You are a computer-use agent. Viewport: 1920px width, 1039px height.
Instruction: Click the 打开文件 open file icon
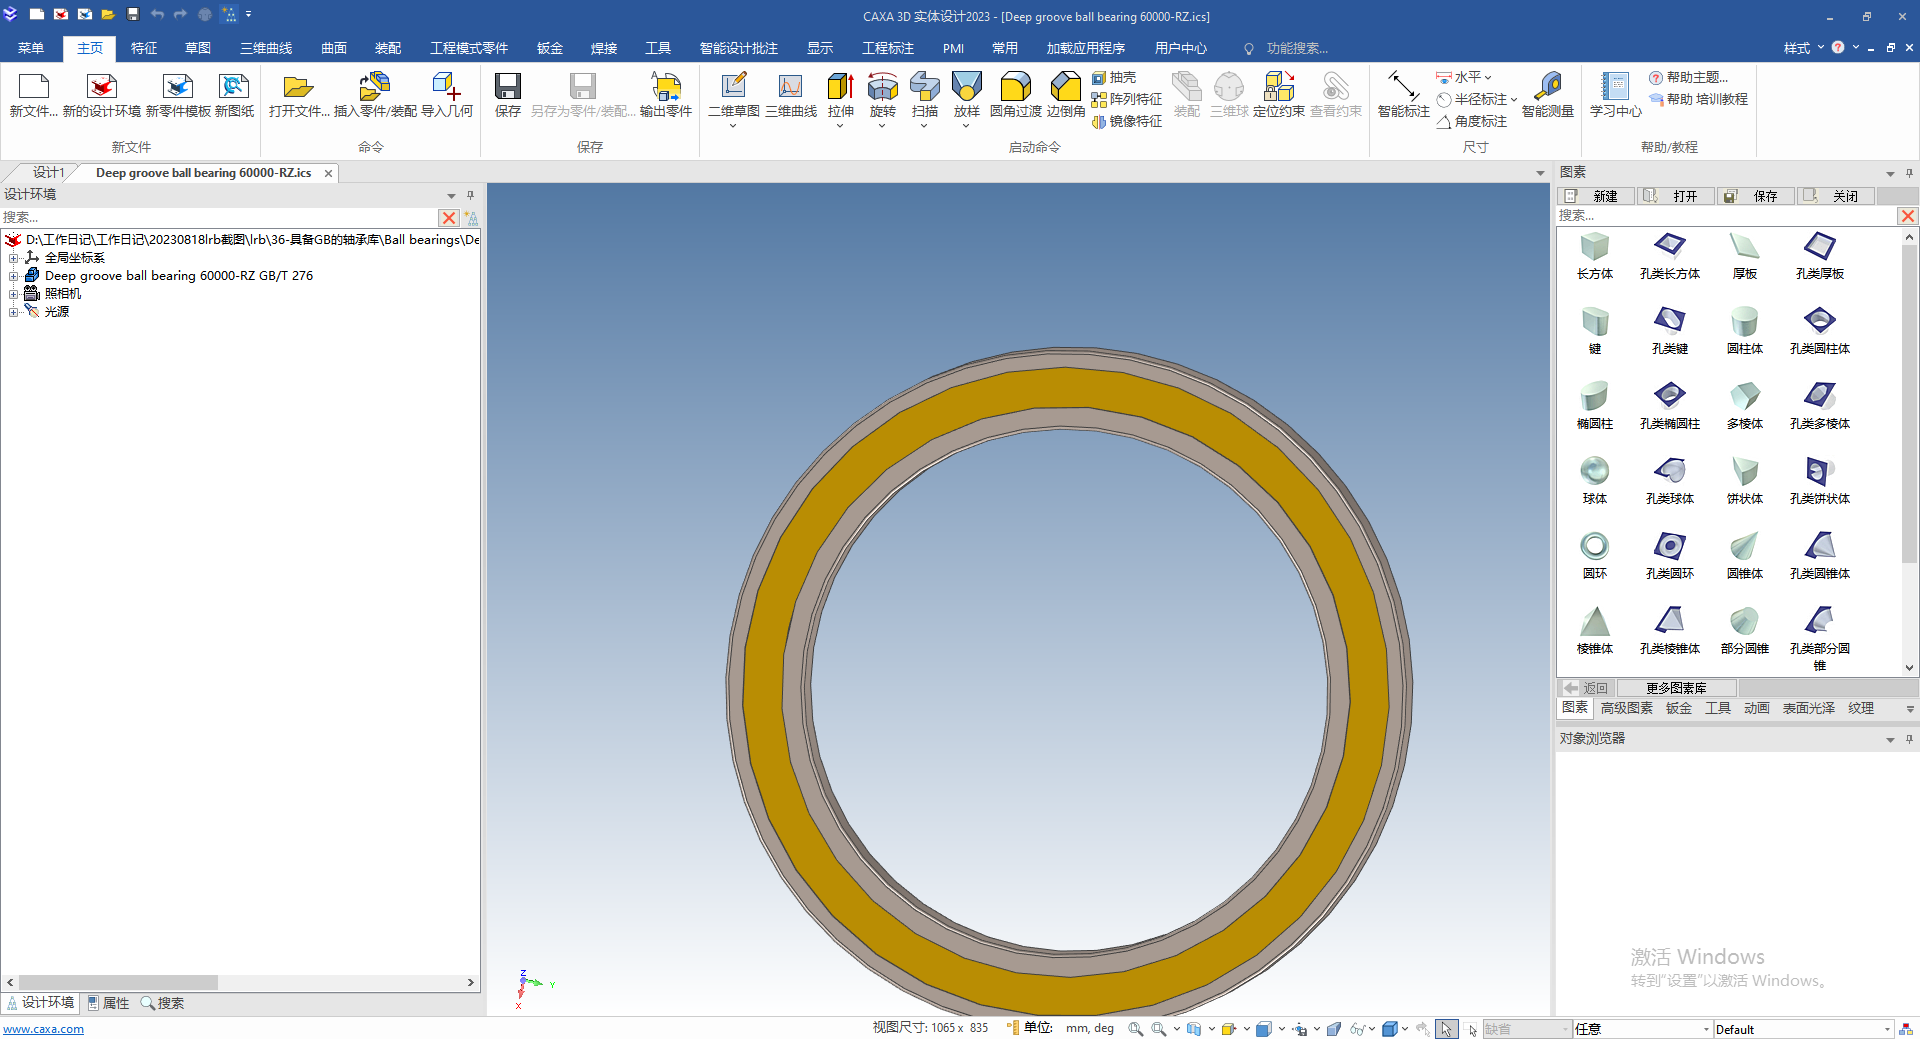click(x=298, y=95)
